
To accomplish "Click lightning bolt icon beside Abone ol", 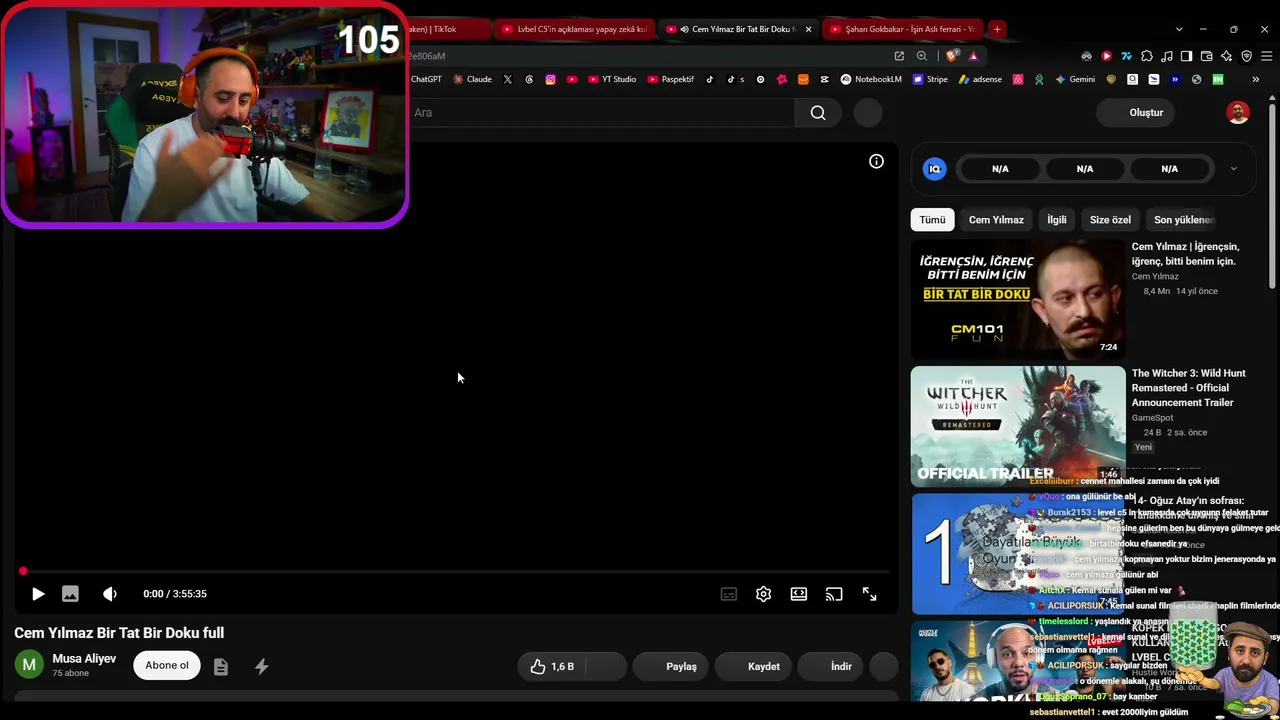I will pos(261,666).
